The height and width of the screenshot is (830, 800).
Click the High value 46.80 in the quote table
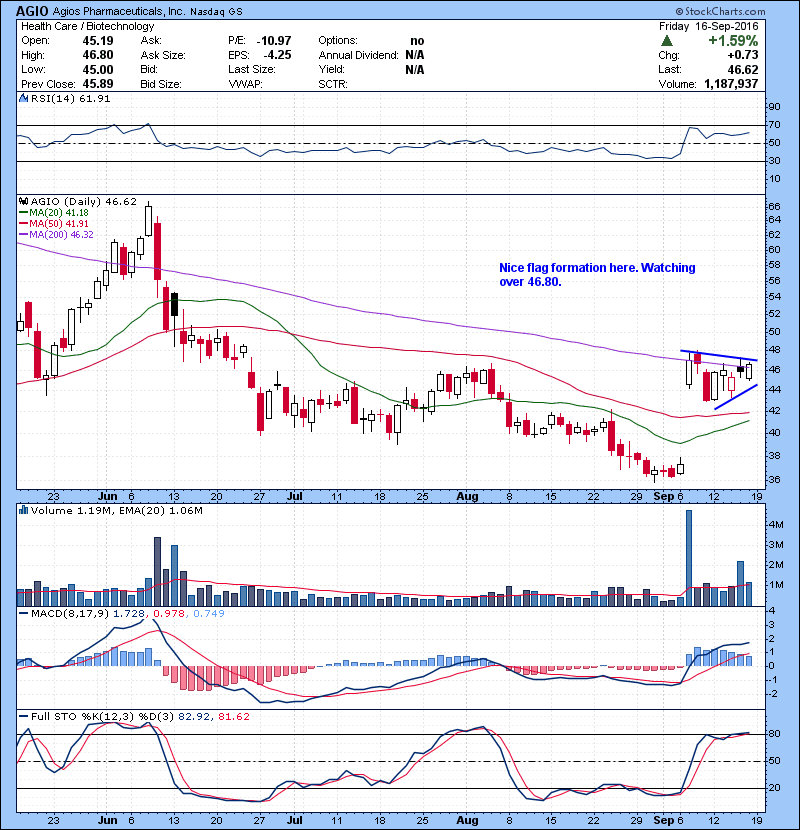point(97,55)
